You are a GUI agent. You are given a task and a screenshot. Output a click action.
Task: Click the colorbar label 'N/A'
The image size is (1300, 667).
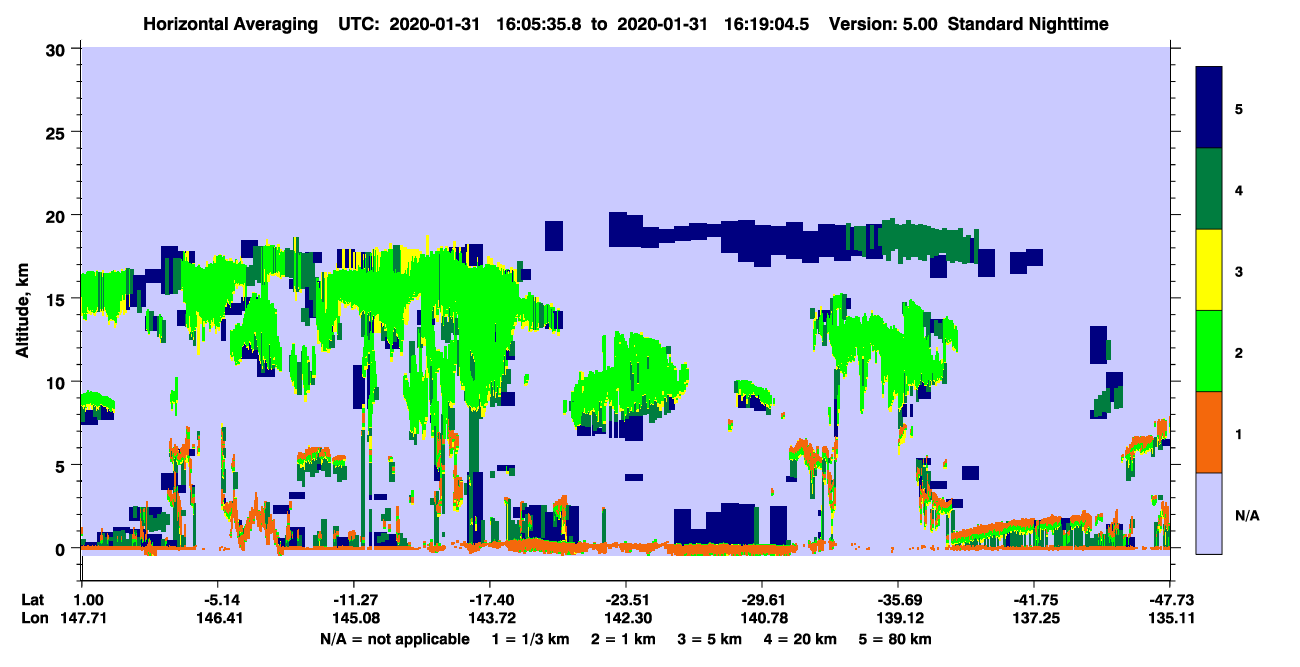[1247, 515]
